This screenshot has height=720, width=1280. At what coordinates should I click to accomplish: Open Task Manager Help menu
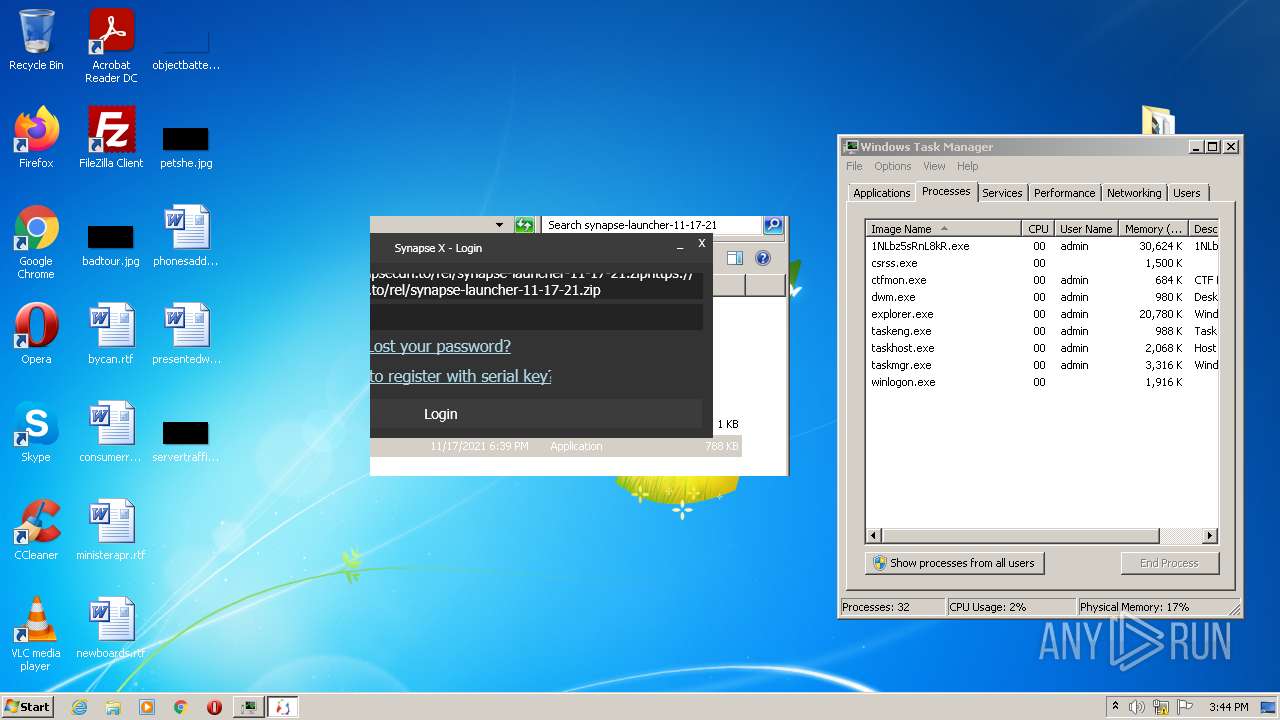[967, 166]
